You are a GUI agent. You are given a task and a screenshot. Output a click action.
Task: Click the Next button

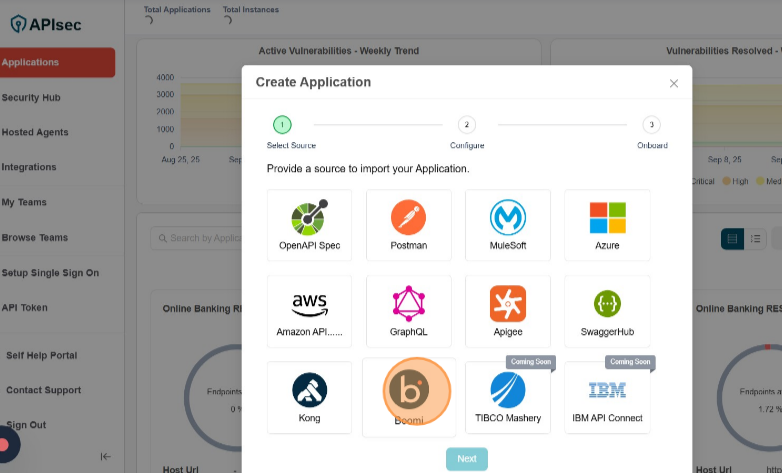467,459
